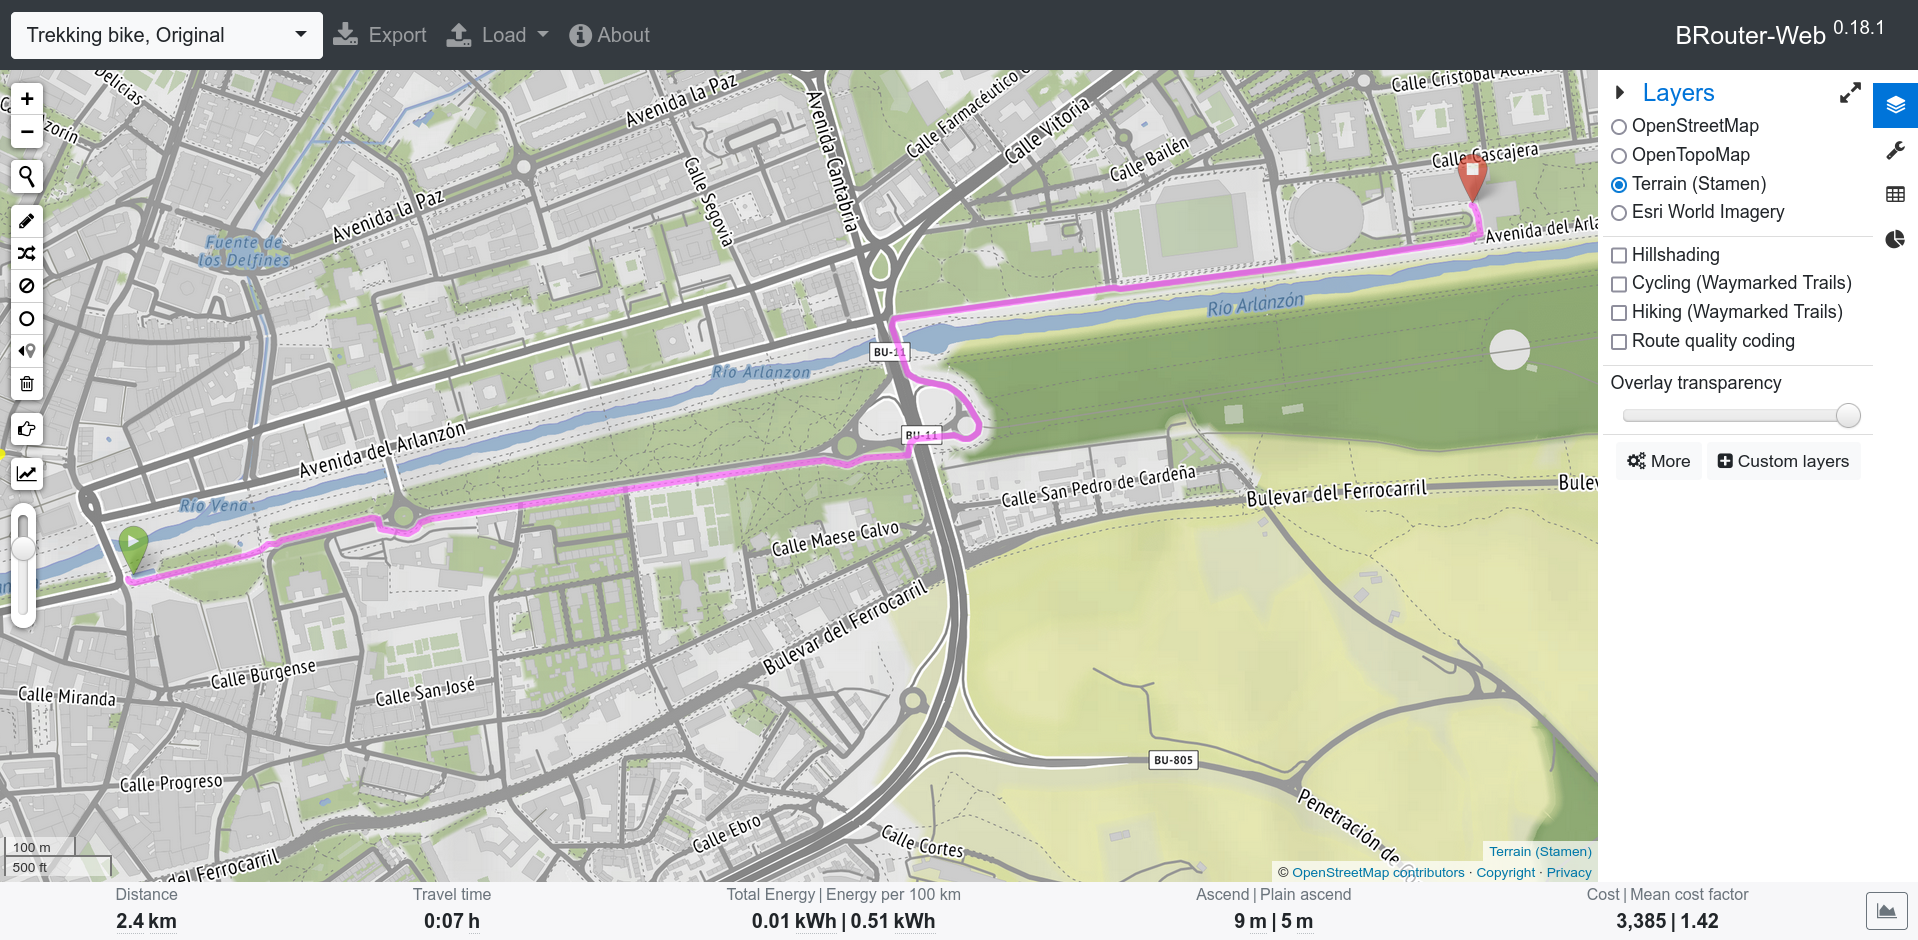The width and height of the screenshot is (1918, 940).
Task: Click the Ascend 9 m value
Action: point(1250,921)
